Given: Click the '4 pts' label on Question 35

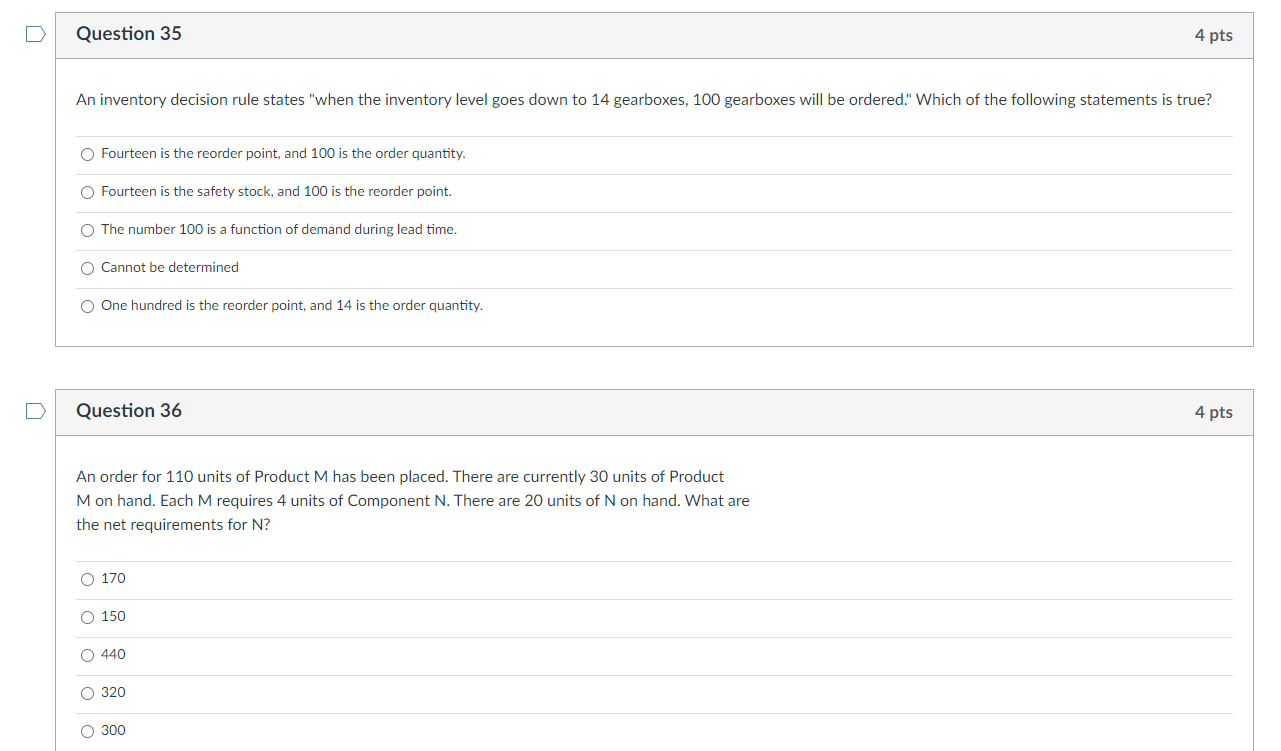Looking at the screenshot, I should pyautogui.click(x=1214, y=34).
